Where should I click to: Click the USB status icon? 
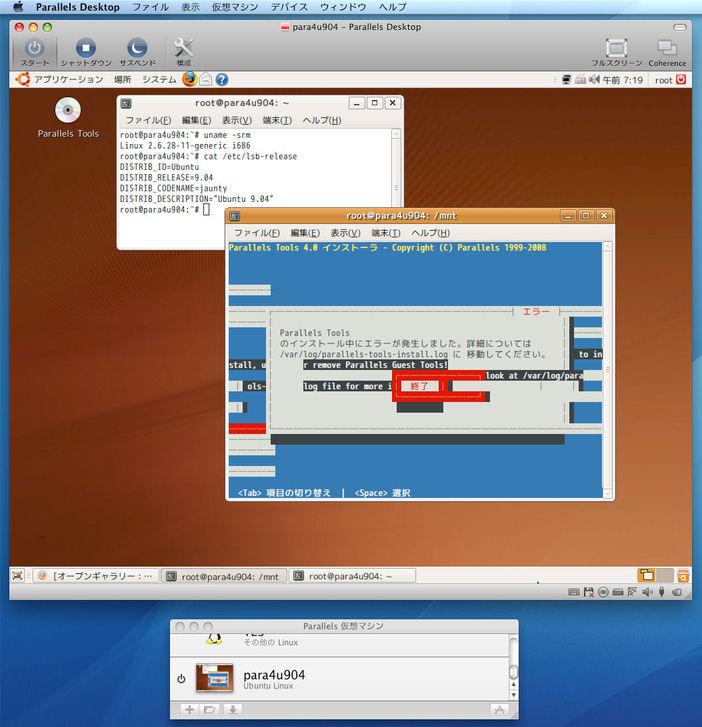point(662,592)
